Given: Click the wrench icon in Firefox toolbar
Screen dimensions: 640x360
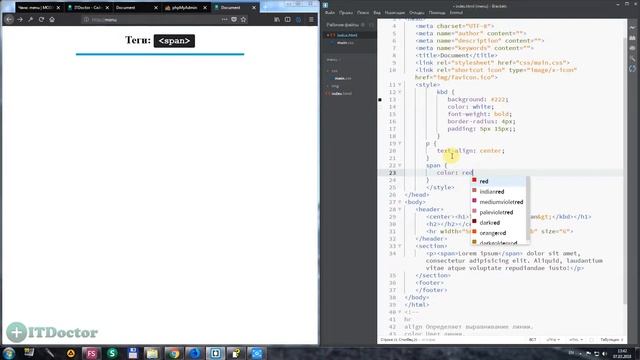Looking at the screenshot, I should coord(31,19).
